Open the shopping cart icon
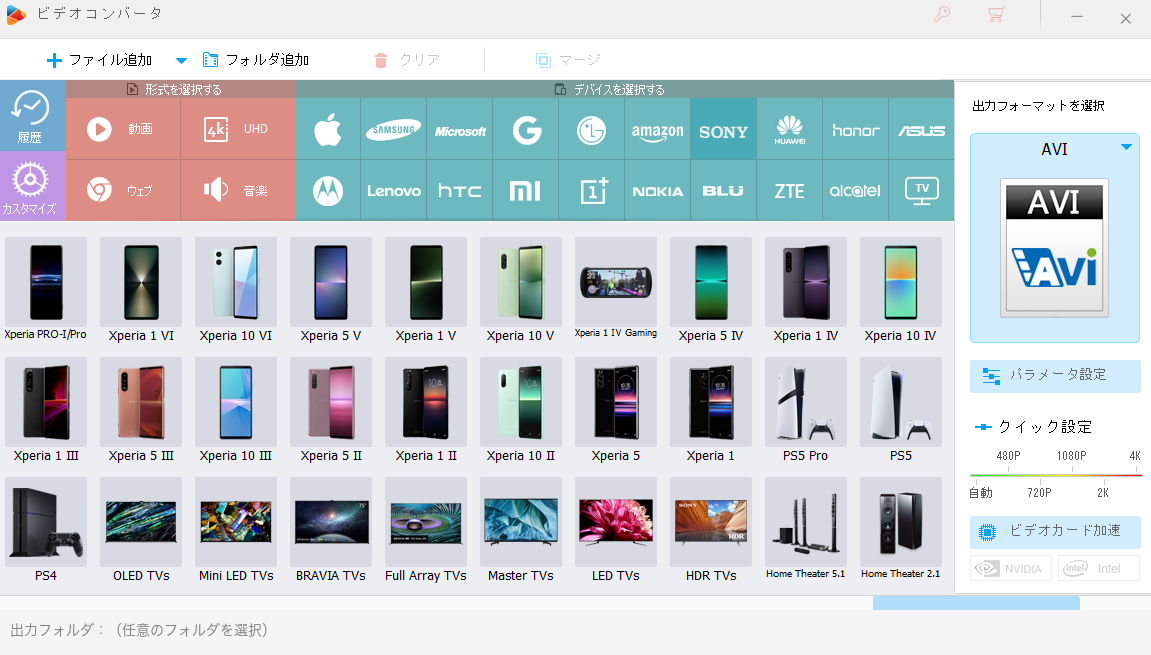 coord(996,14)
